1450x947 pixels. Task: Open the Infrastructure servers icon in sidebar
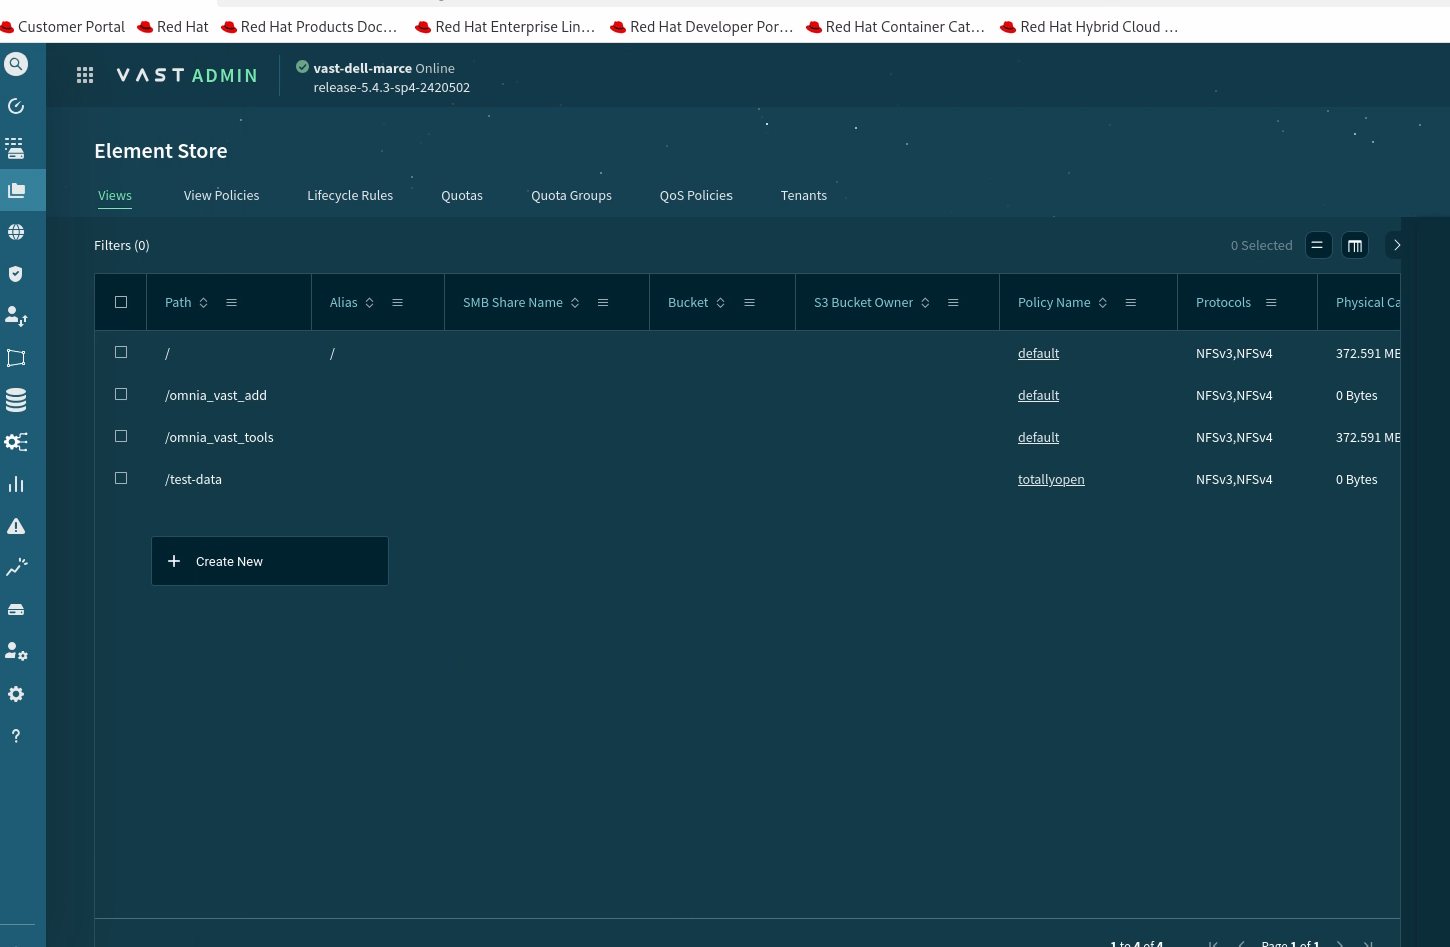(15, 148)
